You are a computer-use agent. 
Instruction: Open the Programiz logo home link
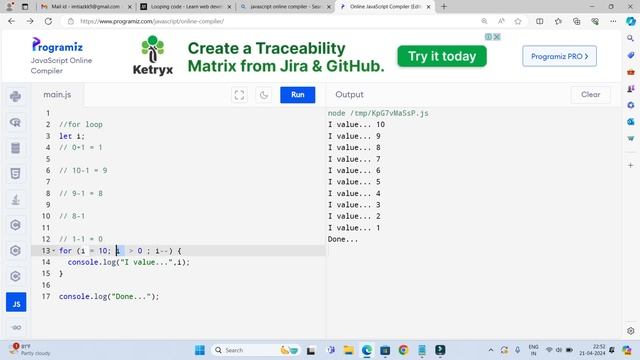[57, 46]
